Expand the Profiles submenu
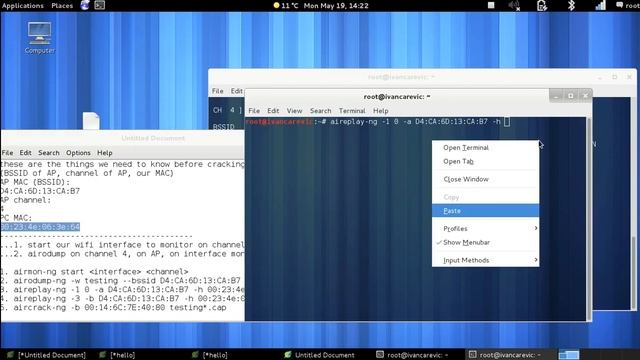The width and height of the screenshot is (640, 360). [485, 229]
